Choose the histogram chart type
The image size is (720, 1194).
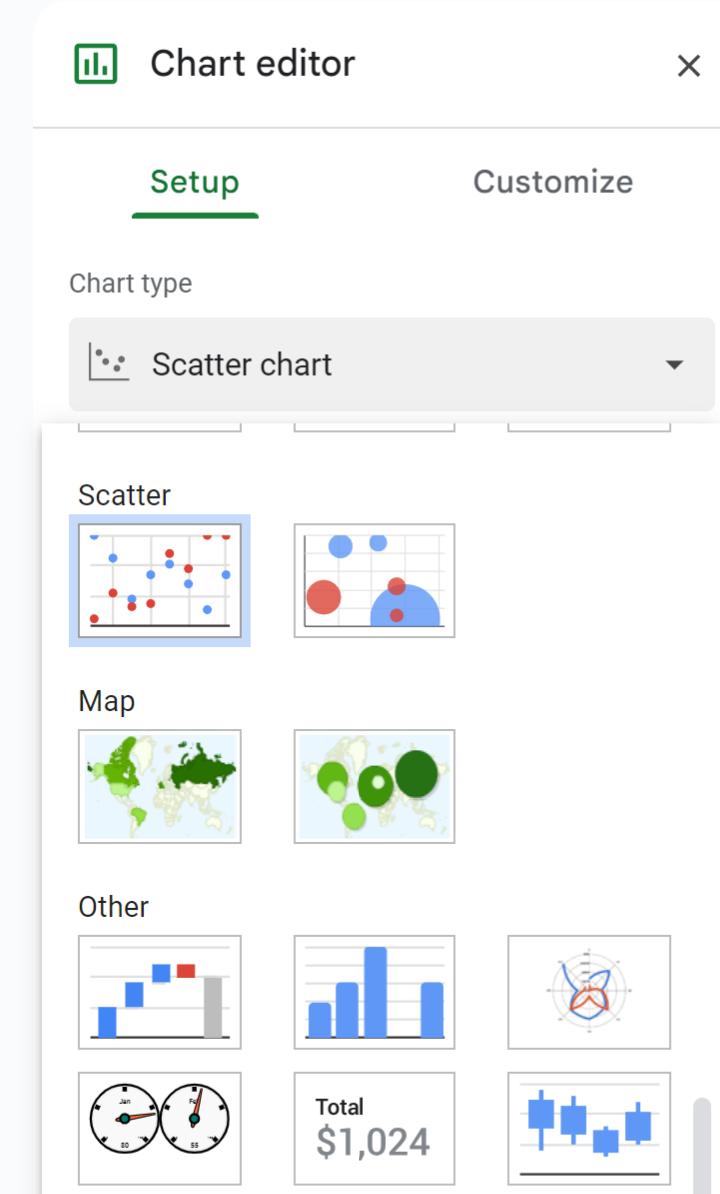374,992
